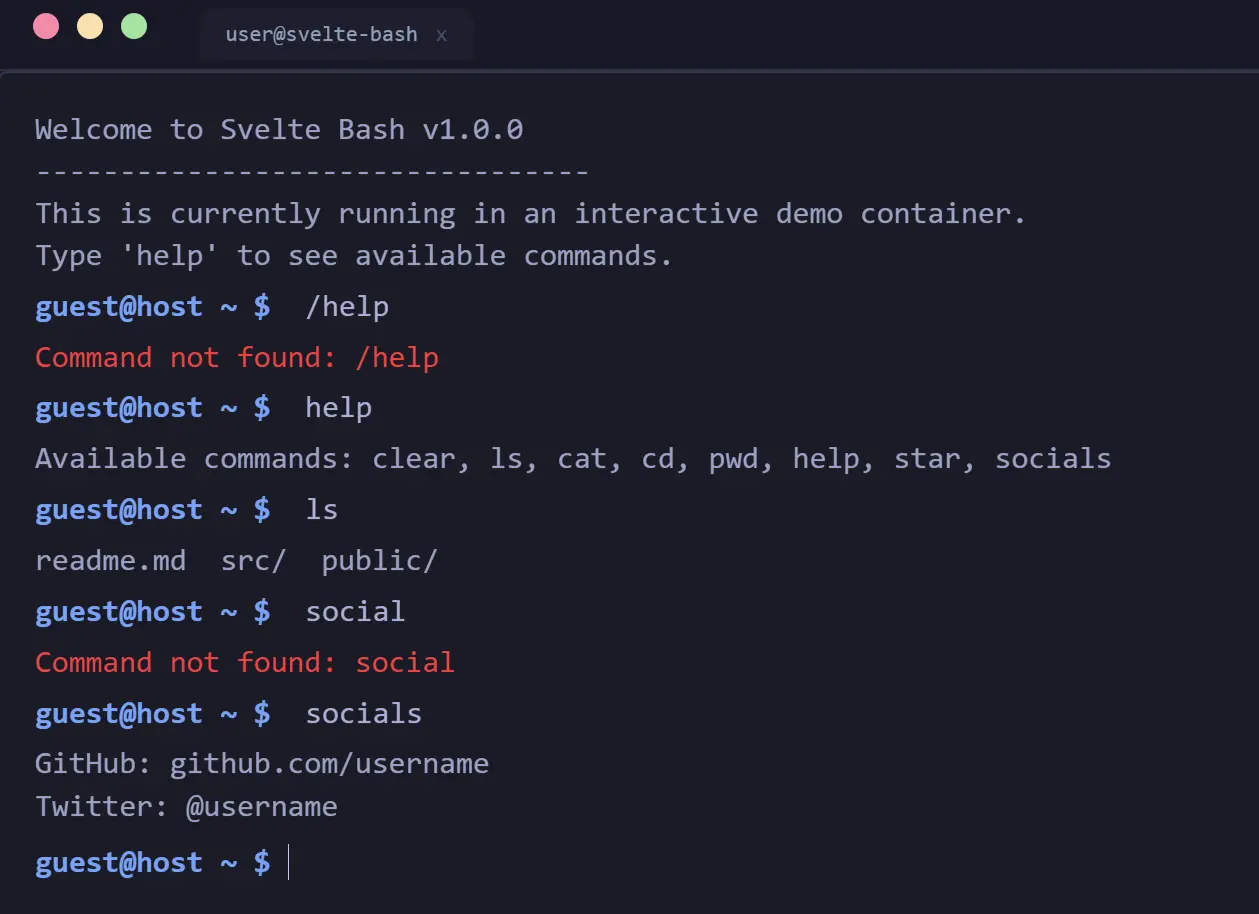This screenshot has height=914, width=1259.
Task: Select the src/ directory in ls output
Action: [x=253, y=560]
